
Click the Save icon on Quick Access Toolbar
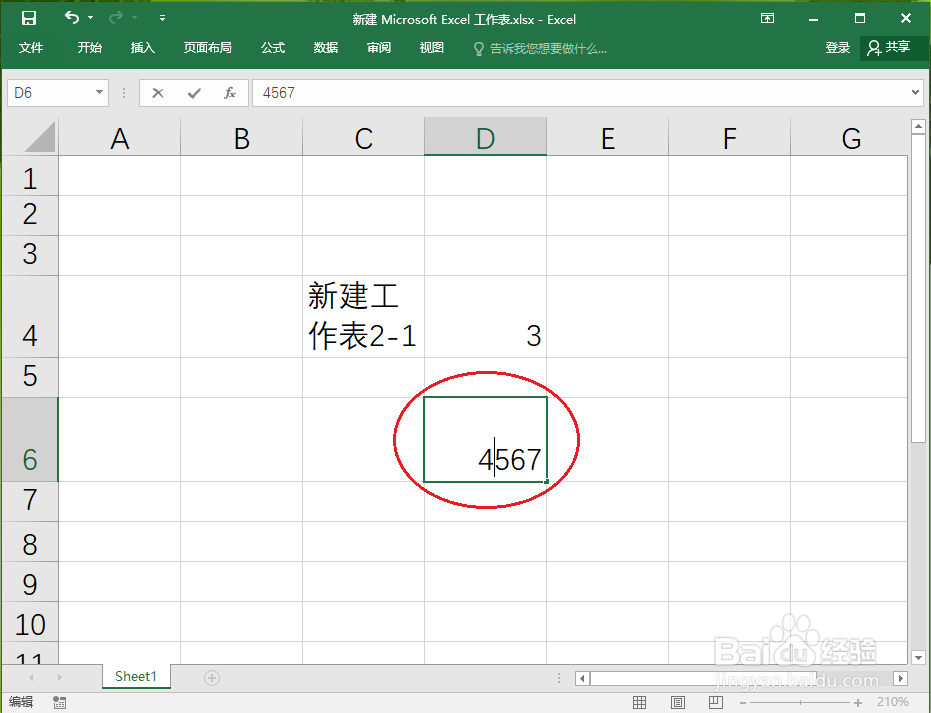click(x=27, y=17)
